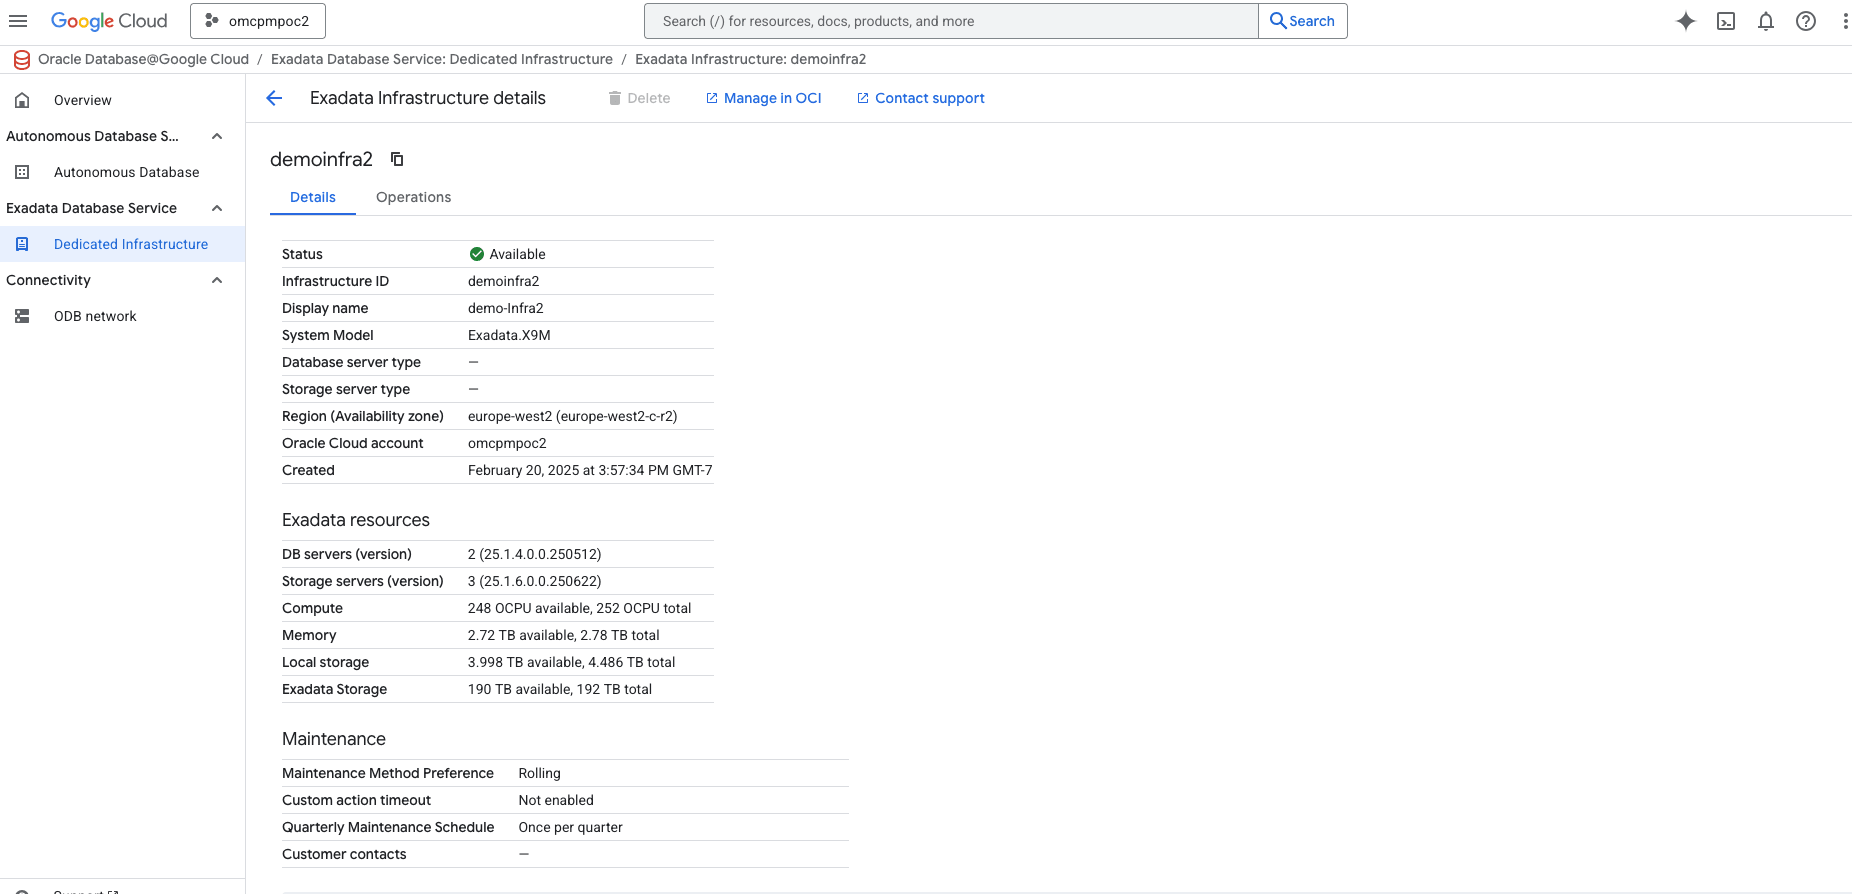Open the Gemini sparkle assistant icon
The width and height of the screenshot is (1852, 894).
coord(1686,21)
